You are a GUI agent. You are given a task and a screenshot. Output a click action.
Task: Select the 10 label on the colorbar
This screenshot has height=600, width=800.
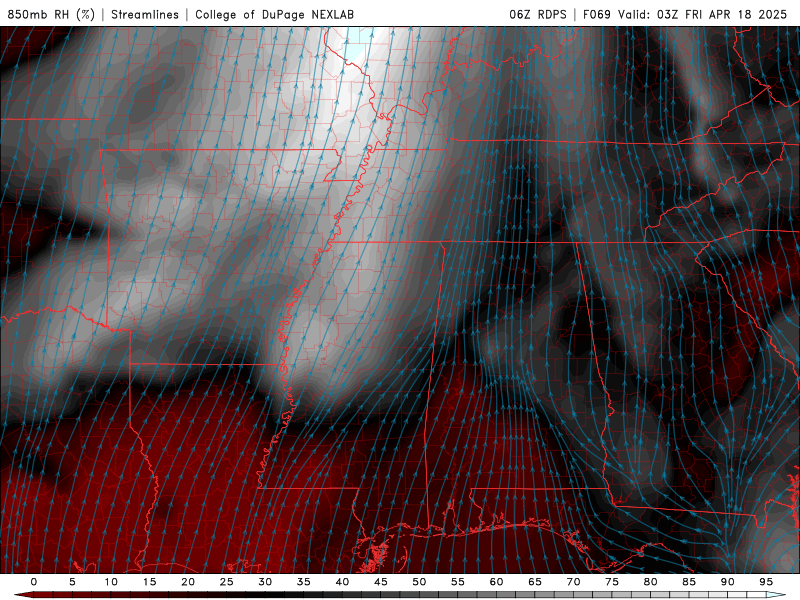click(x=111, y=582)
